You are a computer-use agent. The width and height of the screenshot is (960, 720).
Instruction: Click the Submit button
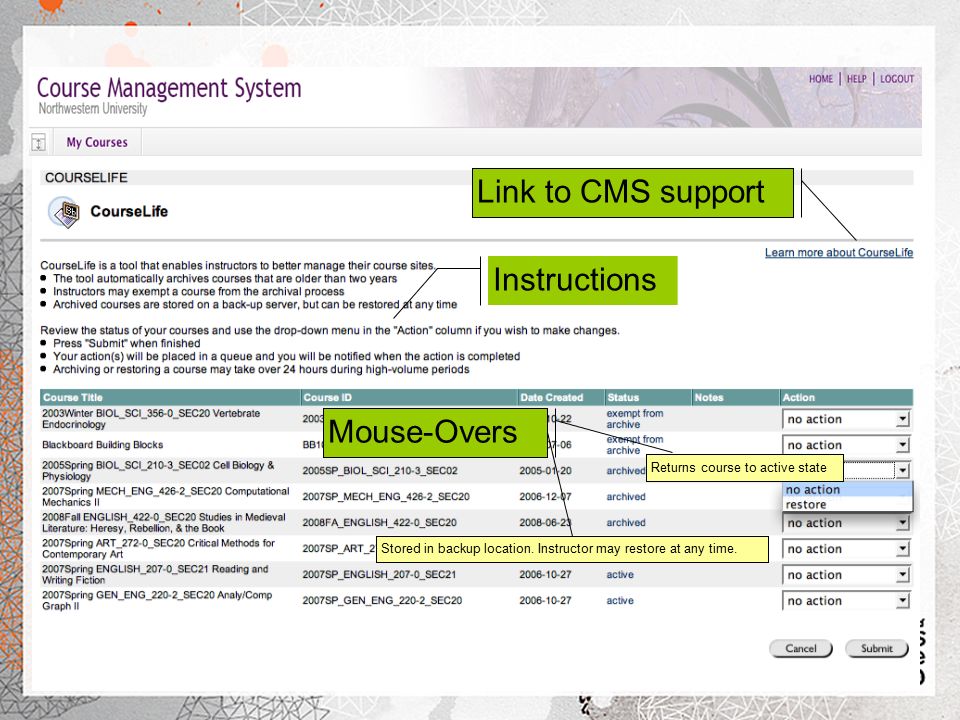click(877, 648)
